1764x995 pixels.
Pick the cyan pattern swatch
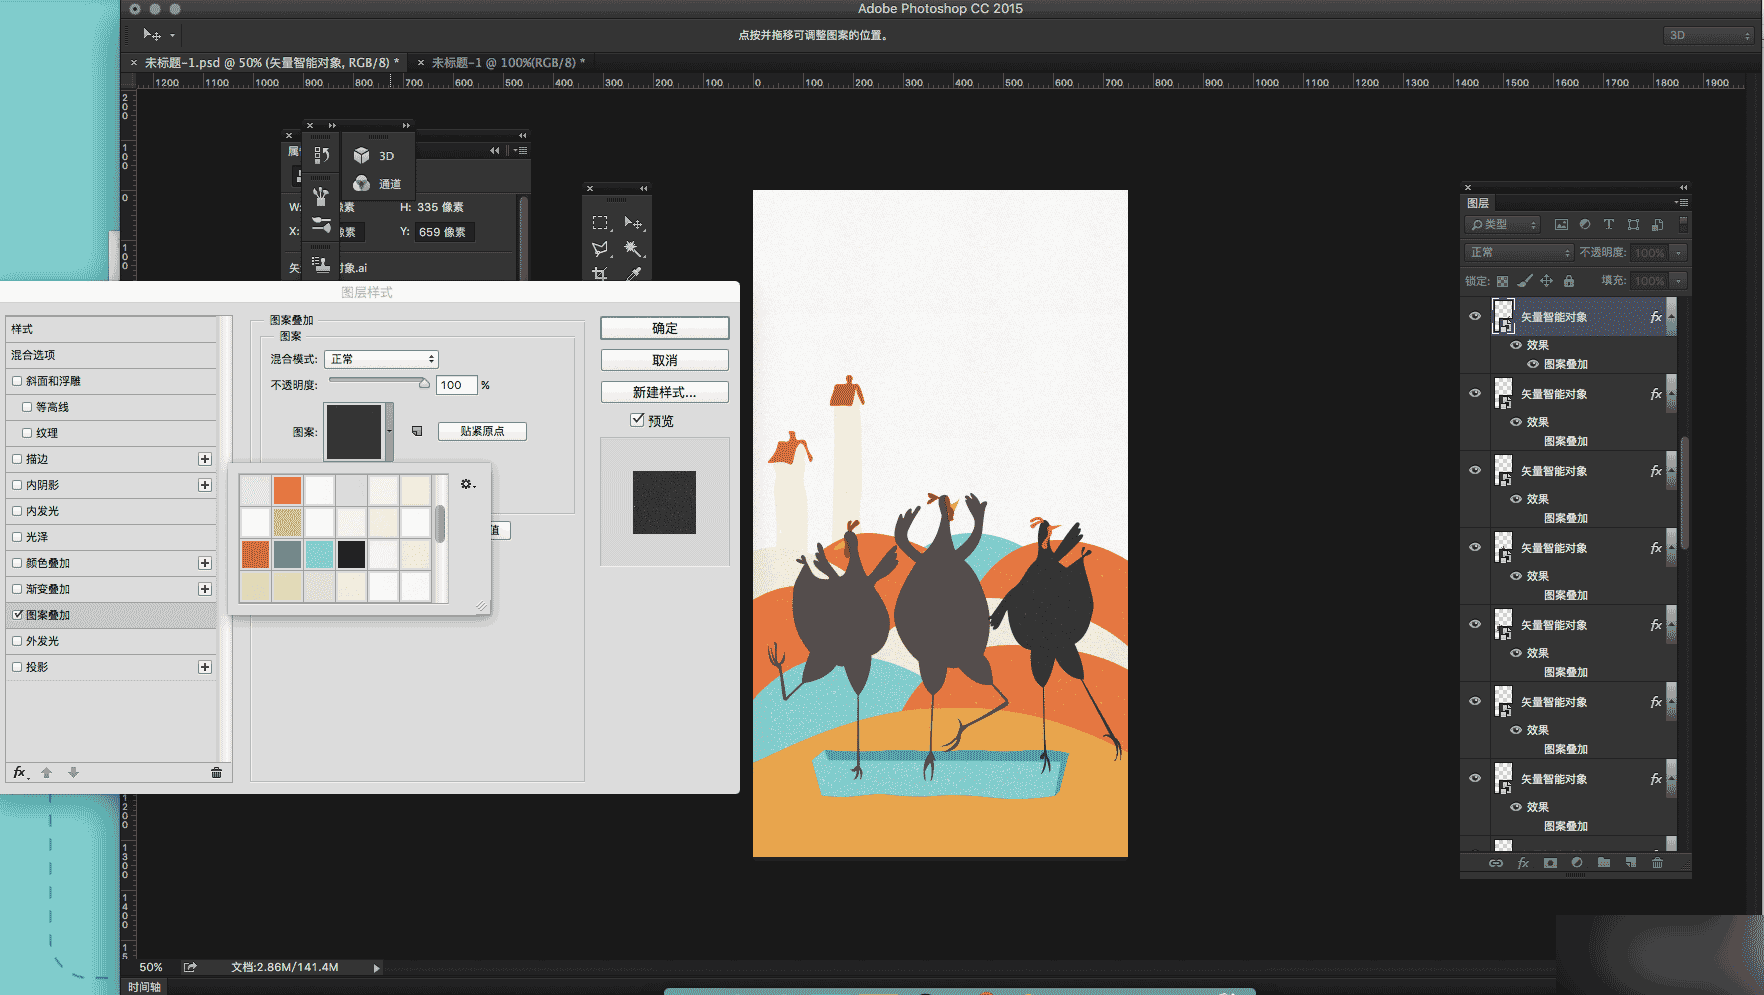tap(319, 554)
